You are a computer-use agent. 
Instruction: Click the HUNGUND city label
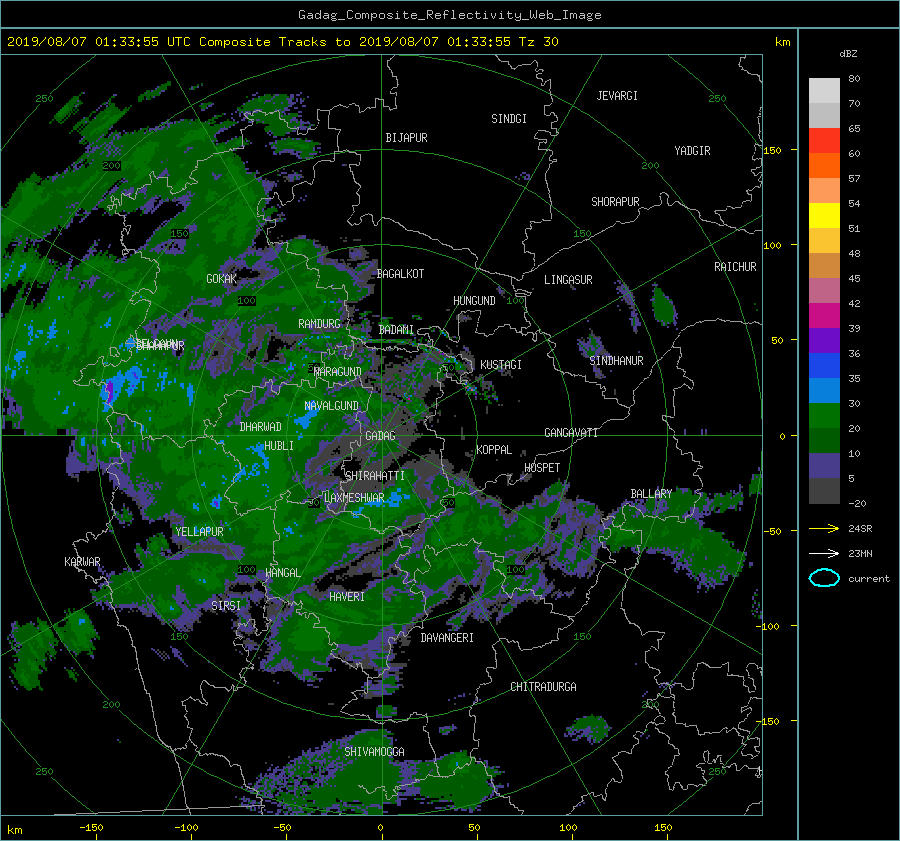[x=474, y=301]
